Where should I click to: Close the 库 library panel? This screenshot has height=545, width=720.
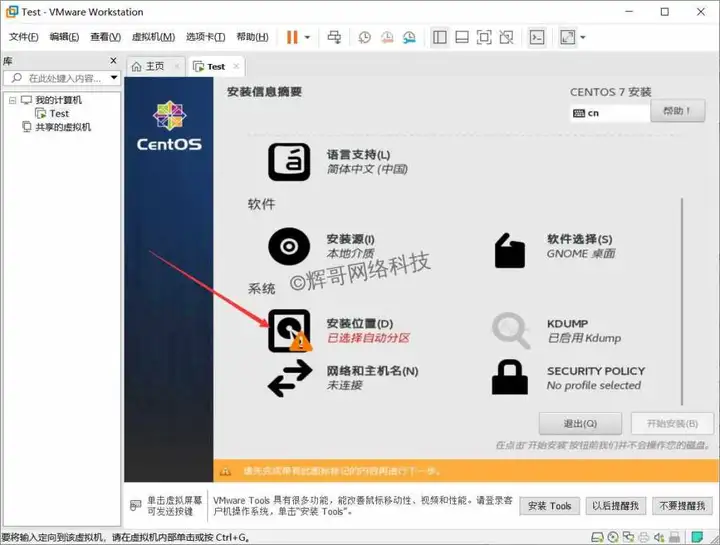(113, 60)
